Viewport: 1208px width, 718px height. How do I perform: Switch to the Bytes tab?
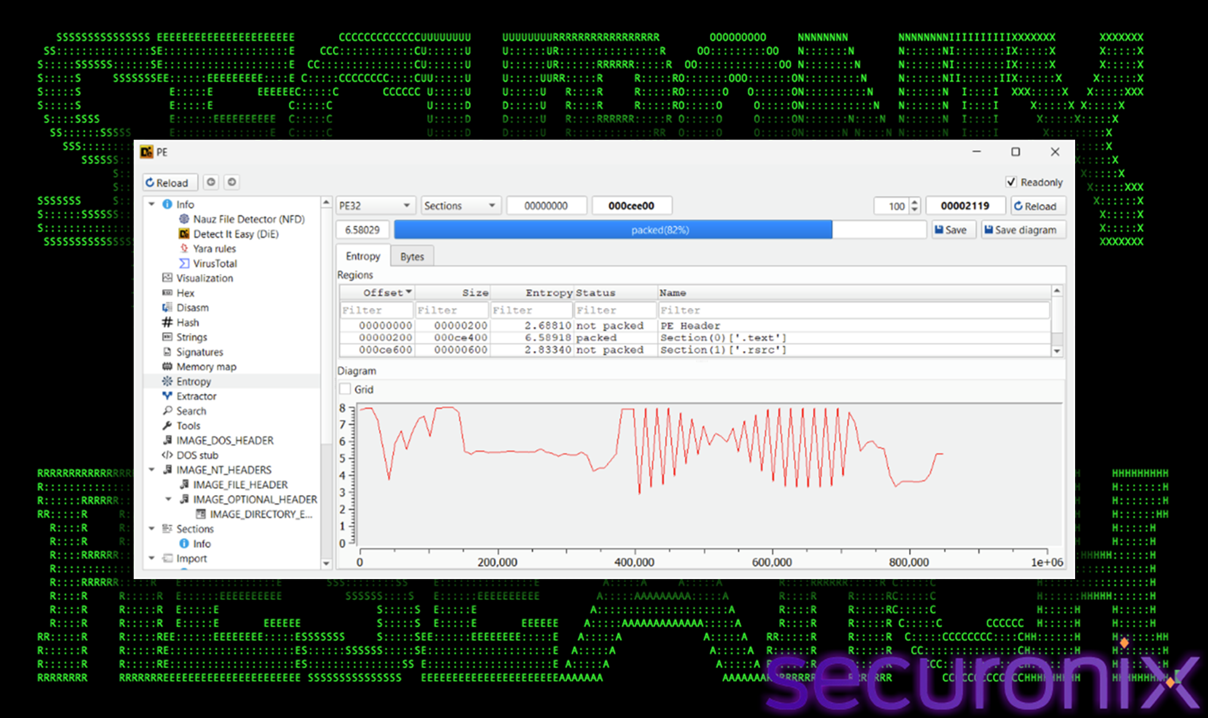[412, 257]
